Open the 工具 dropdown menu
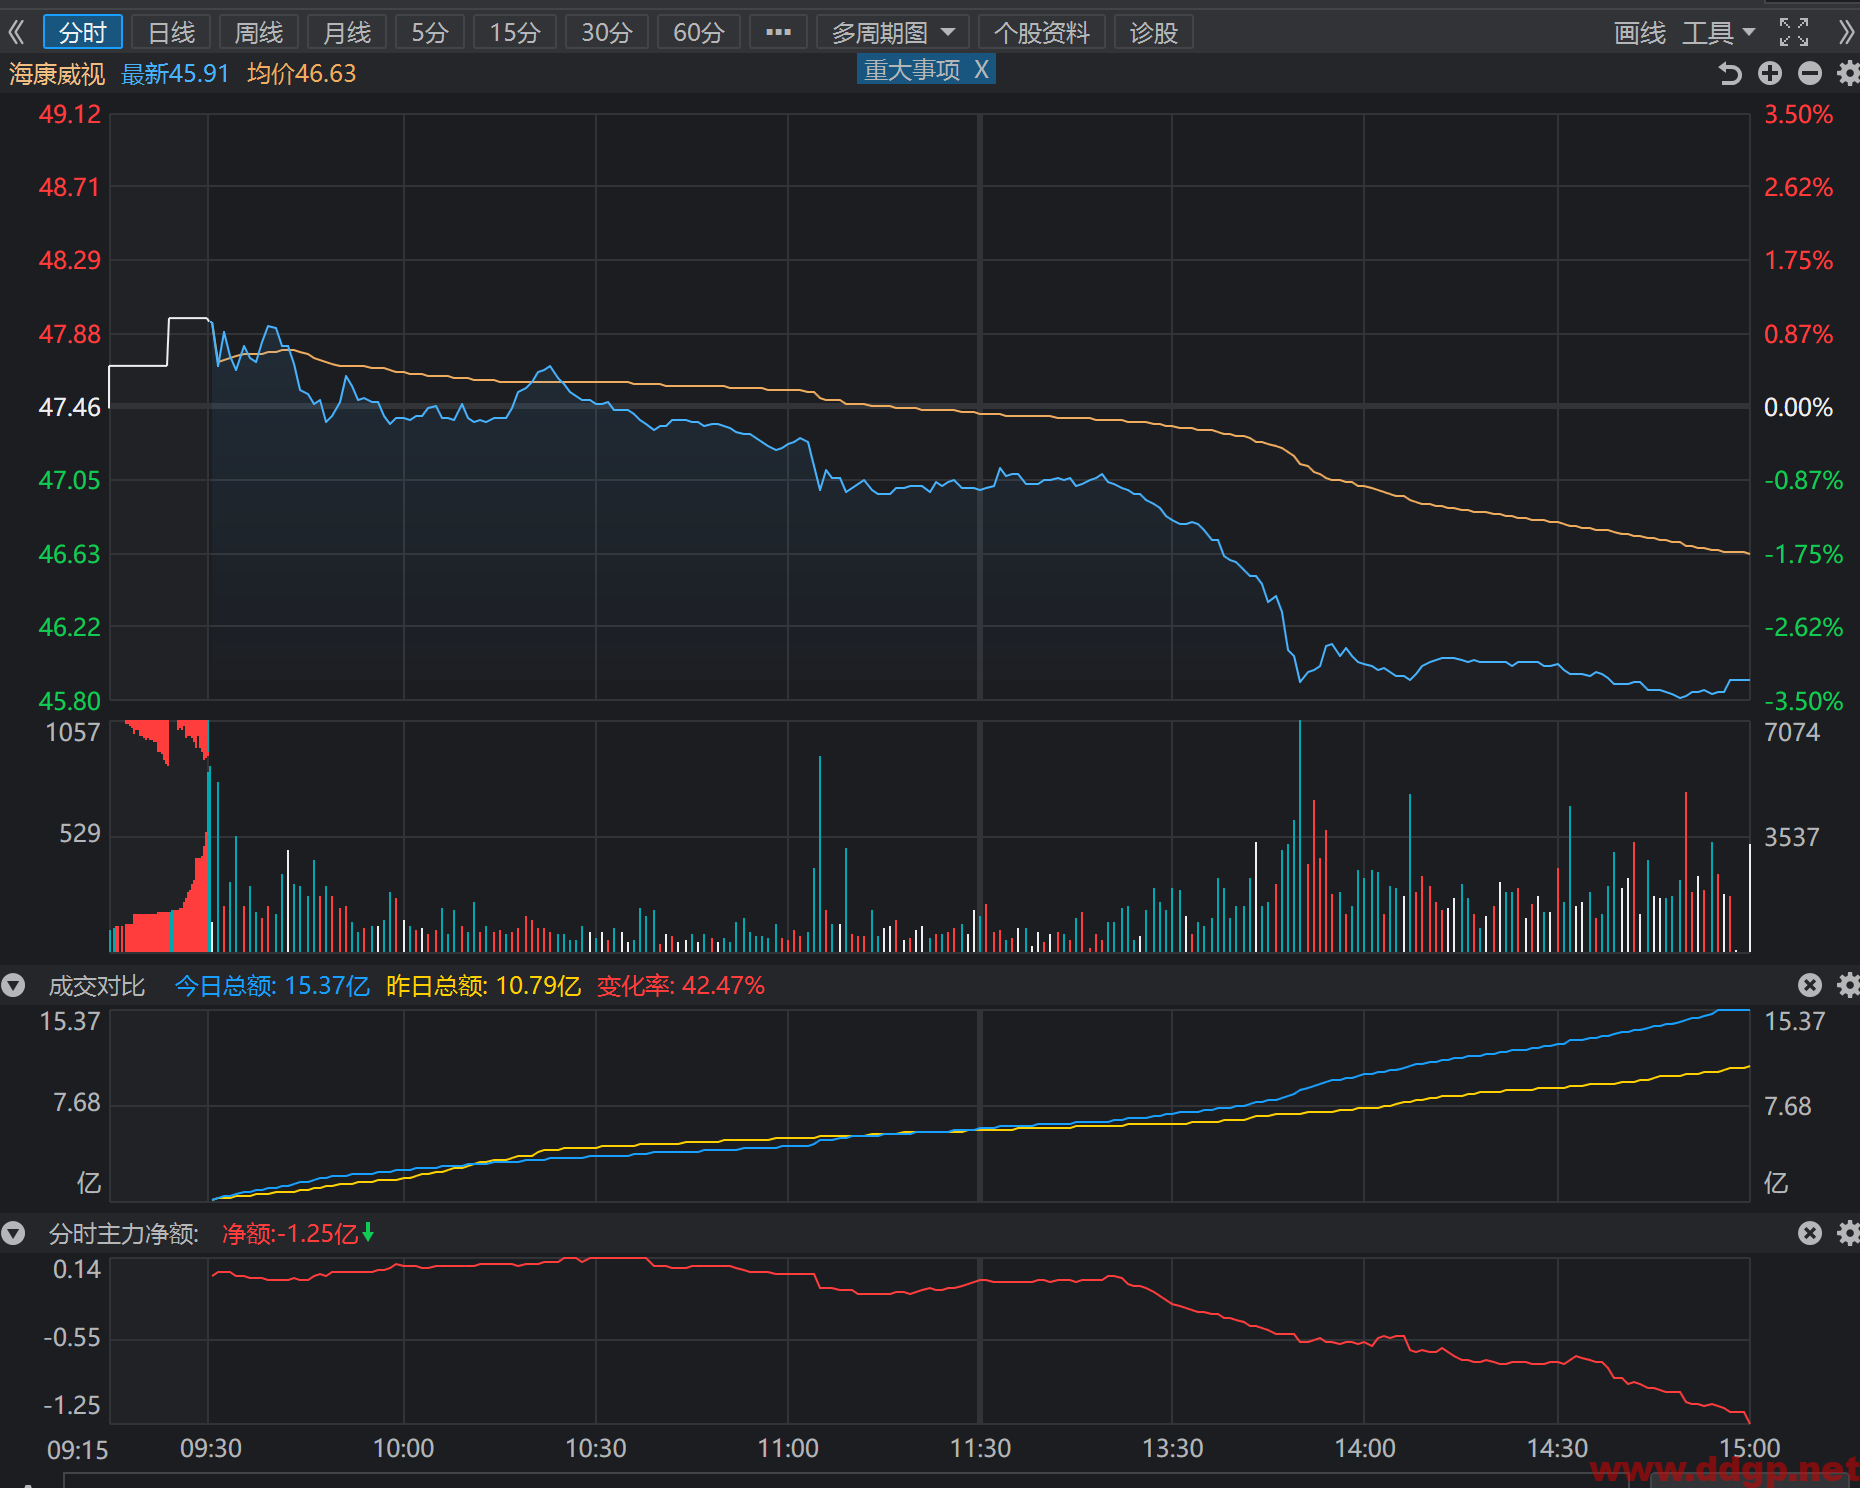The width and height of the screenshot is (1860, 1488). point(1719,32)
